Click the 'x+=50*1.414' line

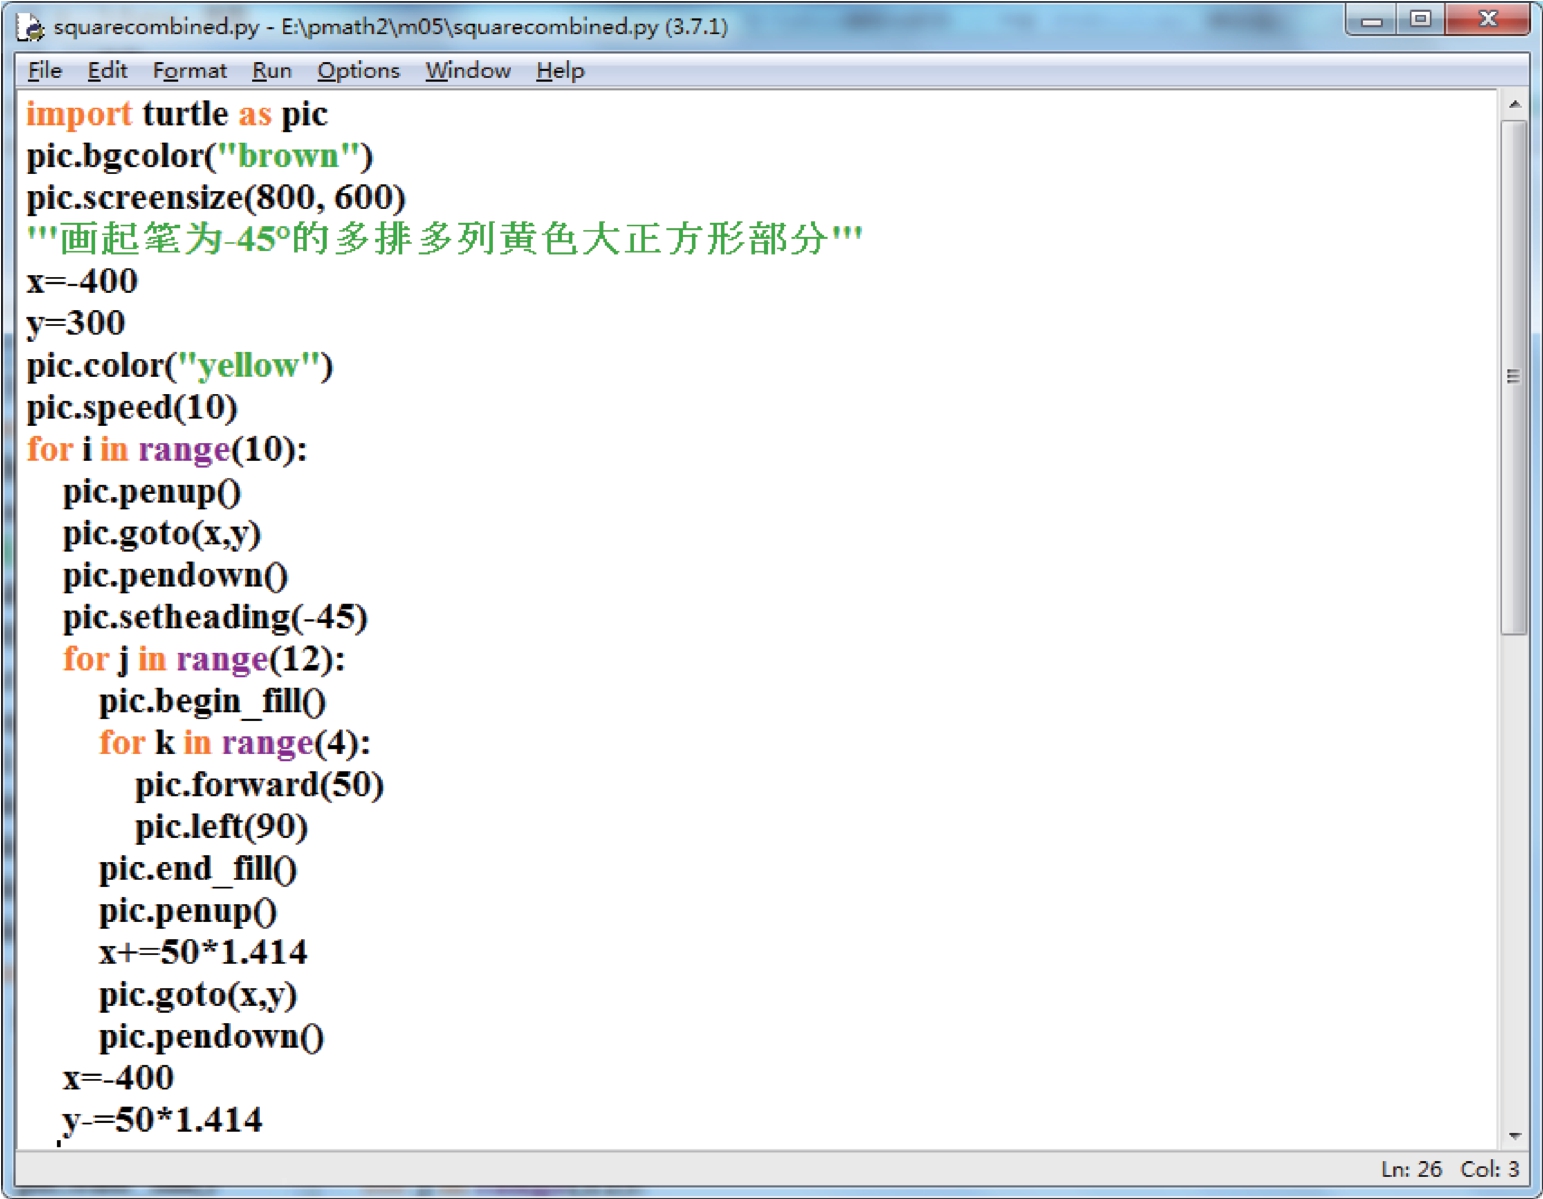(x=203, y=953)
